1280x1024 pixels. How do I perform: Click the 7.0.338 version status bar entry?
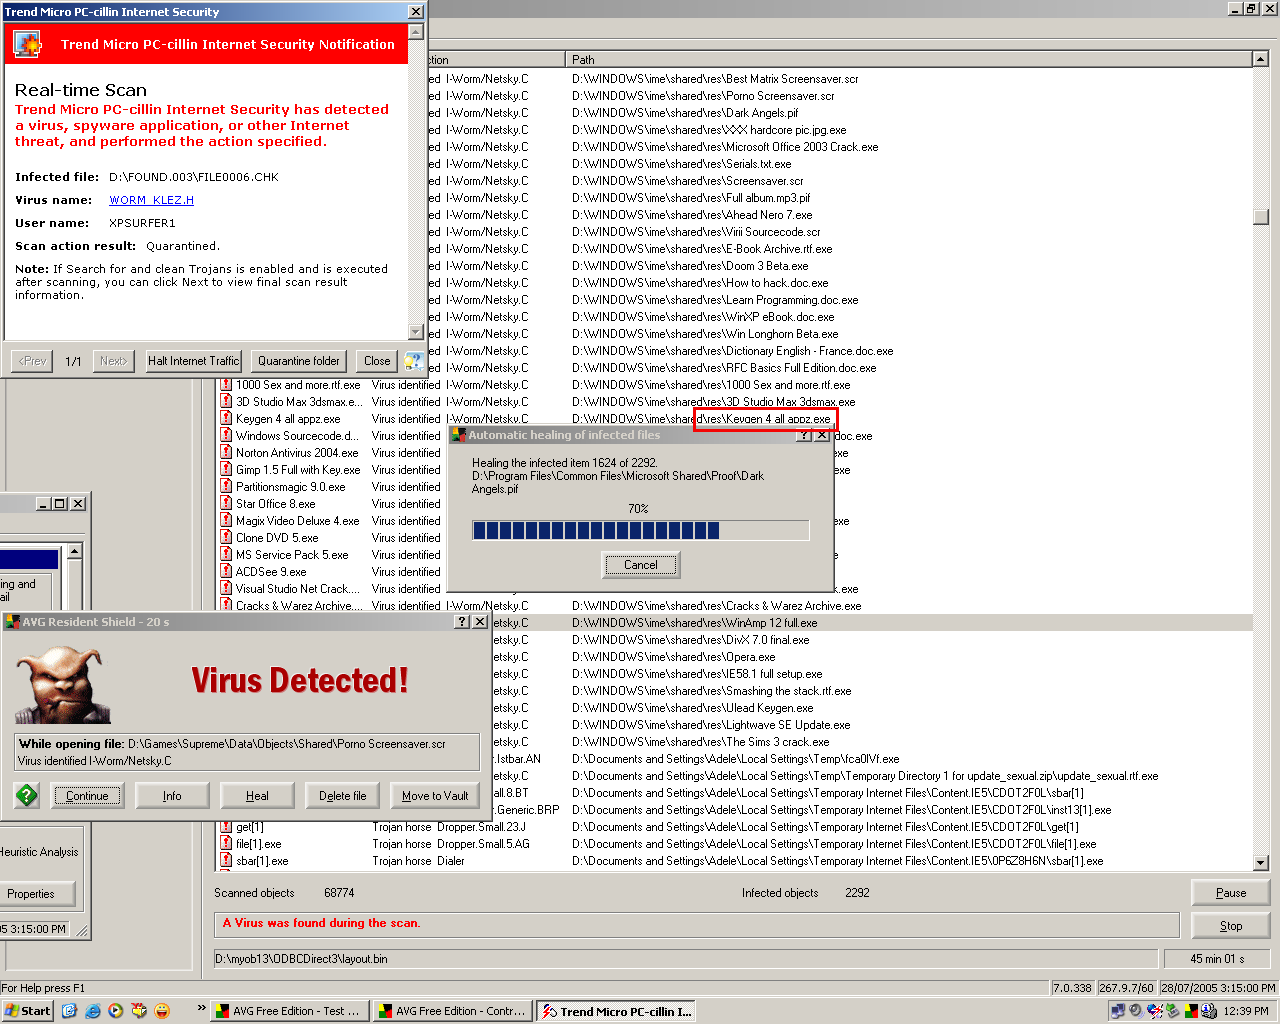pyautogui.click(x=1073, y=988)
